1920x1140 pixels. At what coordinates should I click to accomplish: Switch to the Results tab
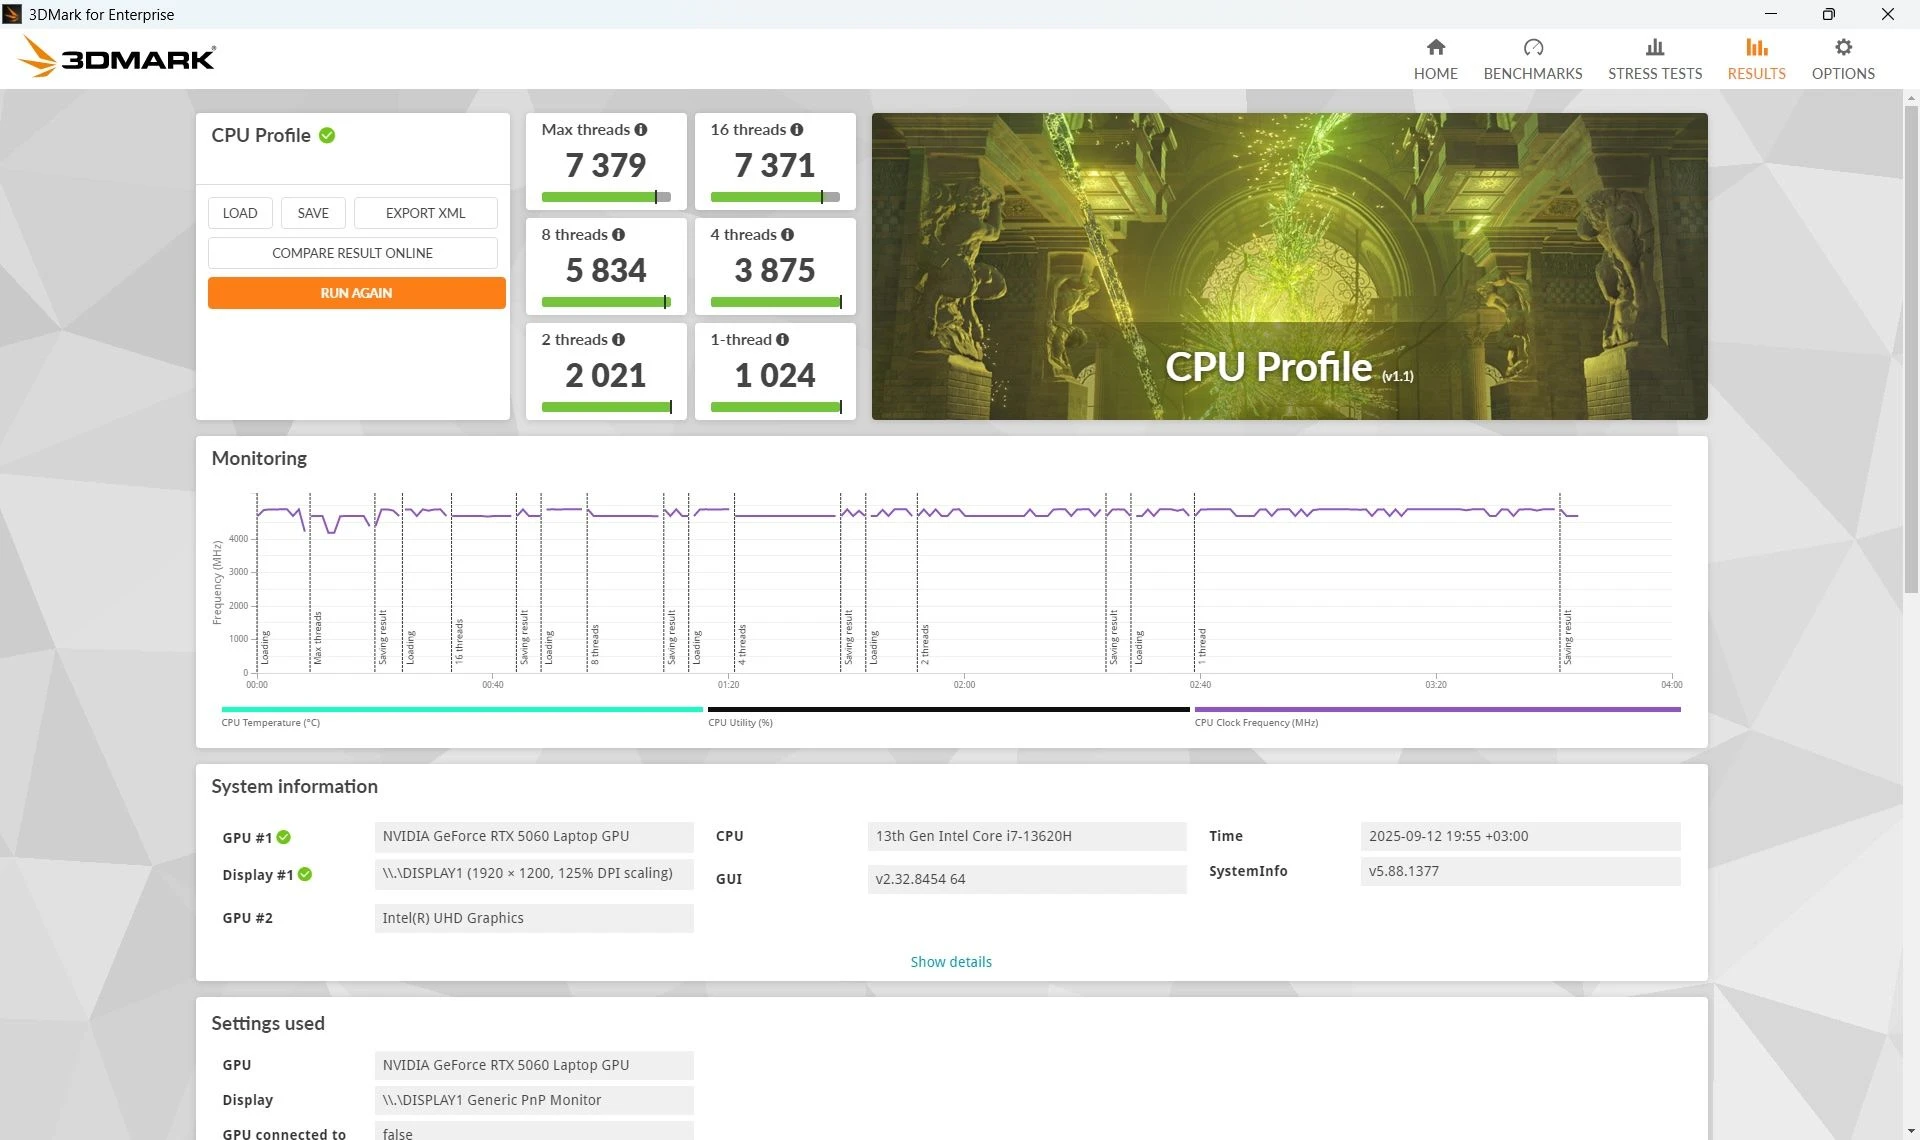pos(1755,59)
